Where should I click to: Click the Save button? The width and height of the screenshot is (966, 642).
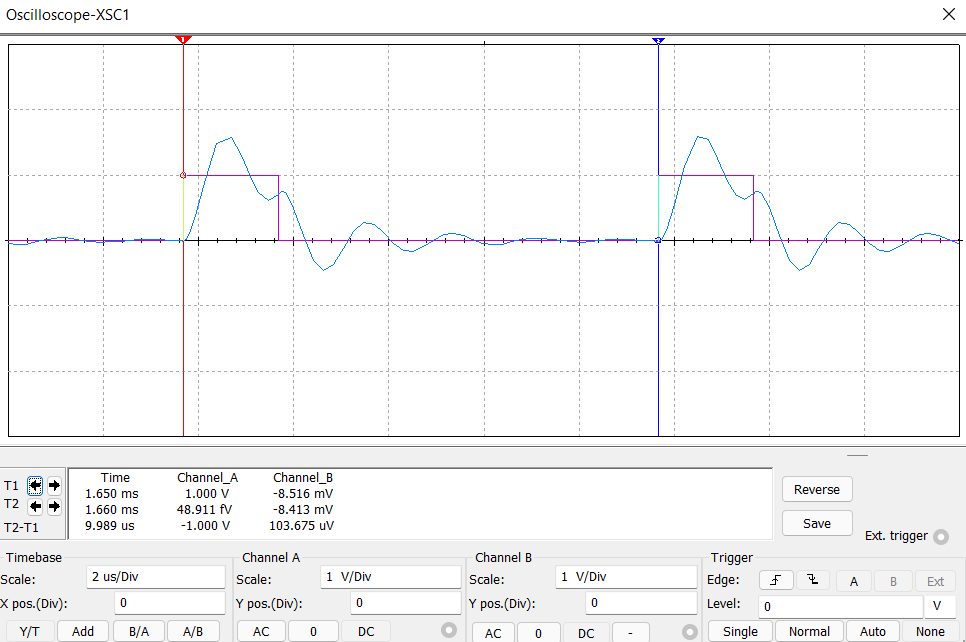pyautogui.click(x=817, y=523)
